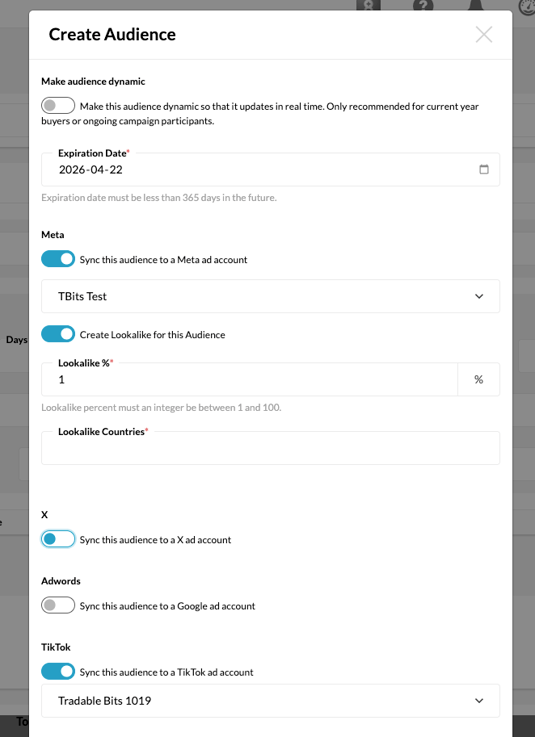Viewport: 535px width, 737px height.
Task: Open the Expiration Date calendar picker
Action: pyautogui.click(x=484, y=169)
